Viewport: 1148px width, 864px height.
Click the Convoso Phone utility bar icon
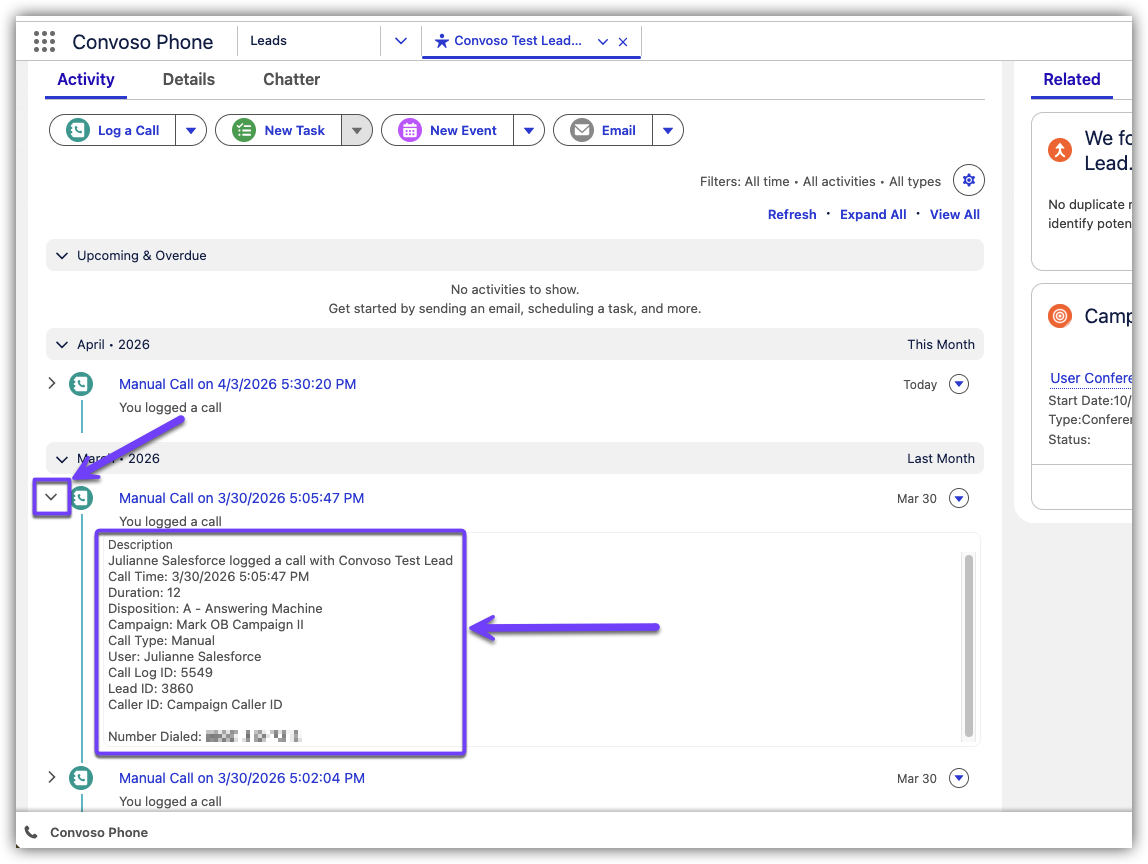point(32,832)
